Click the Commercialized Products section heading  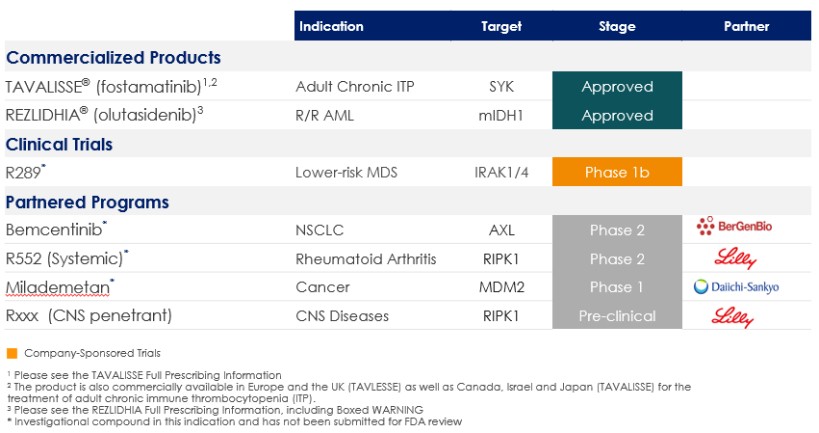click(x=113, y=57)
